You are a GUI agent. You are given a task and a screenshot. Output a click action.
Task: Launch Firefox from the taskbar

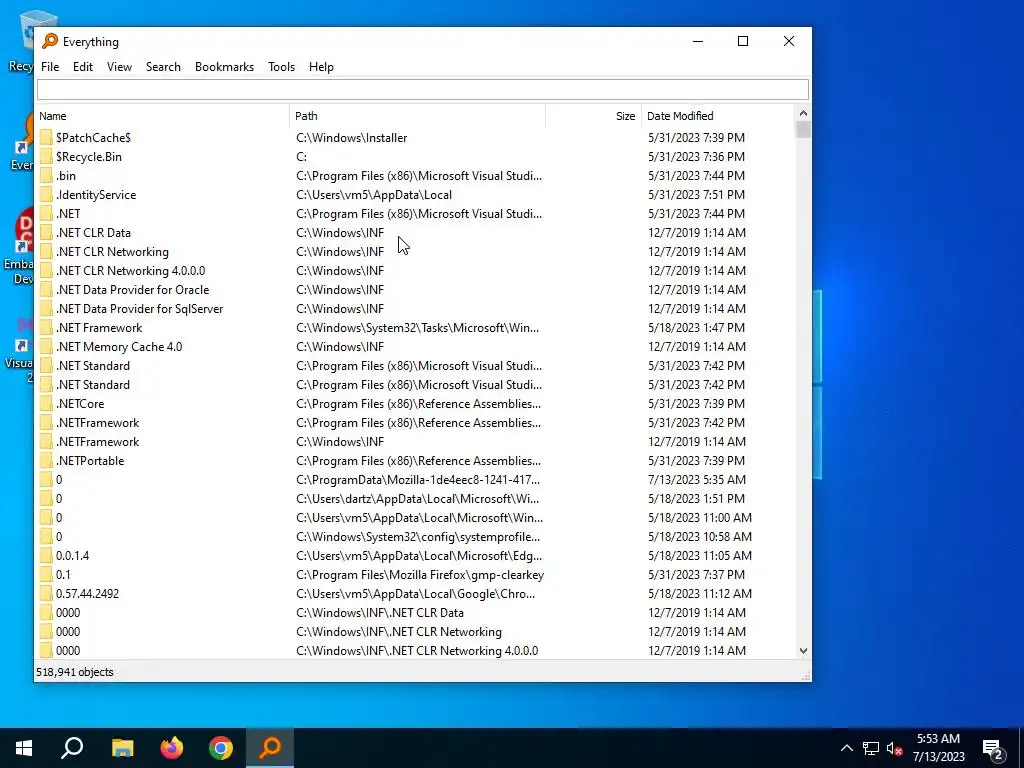172,748
